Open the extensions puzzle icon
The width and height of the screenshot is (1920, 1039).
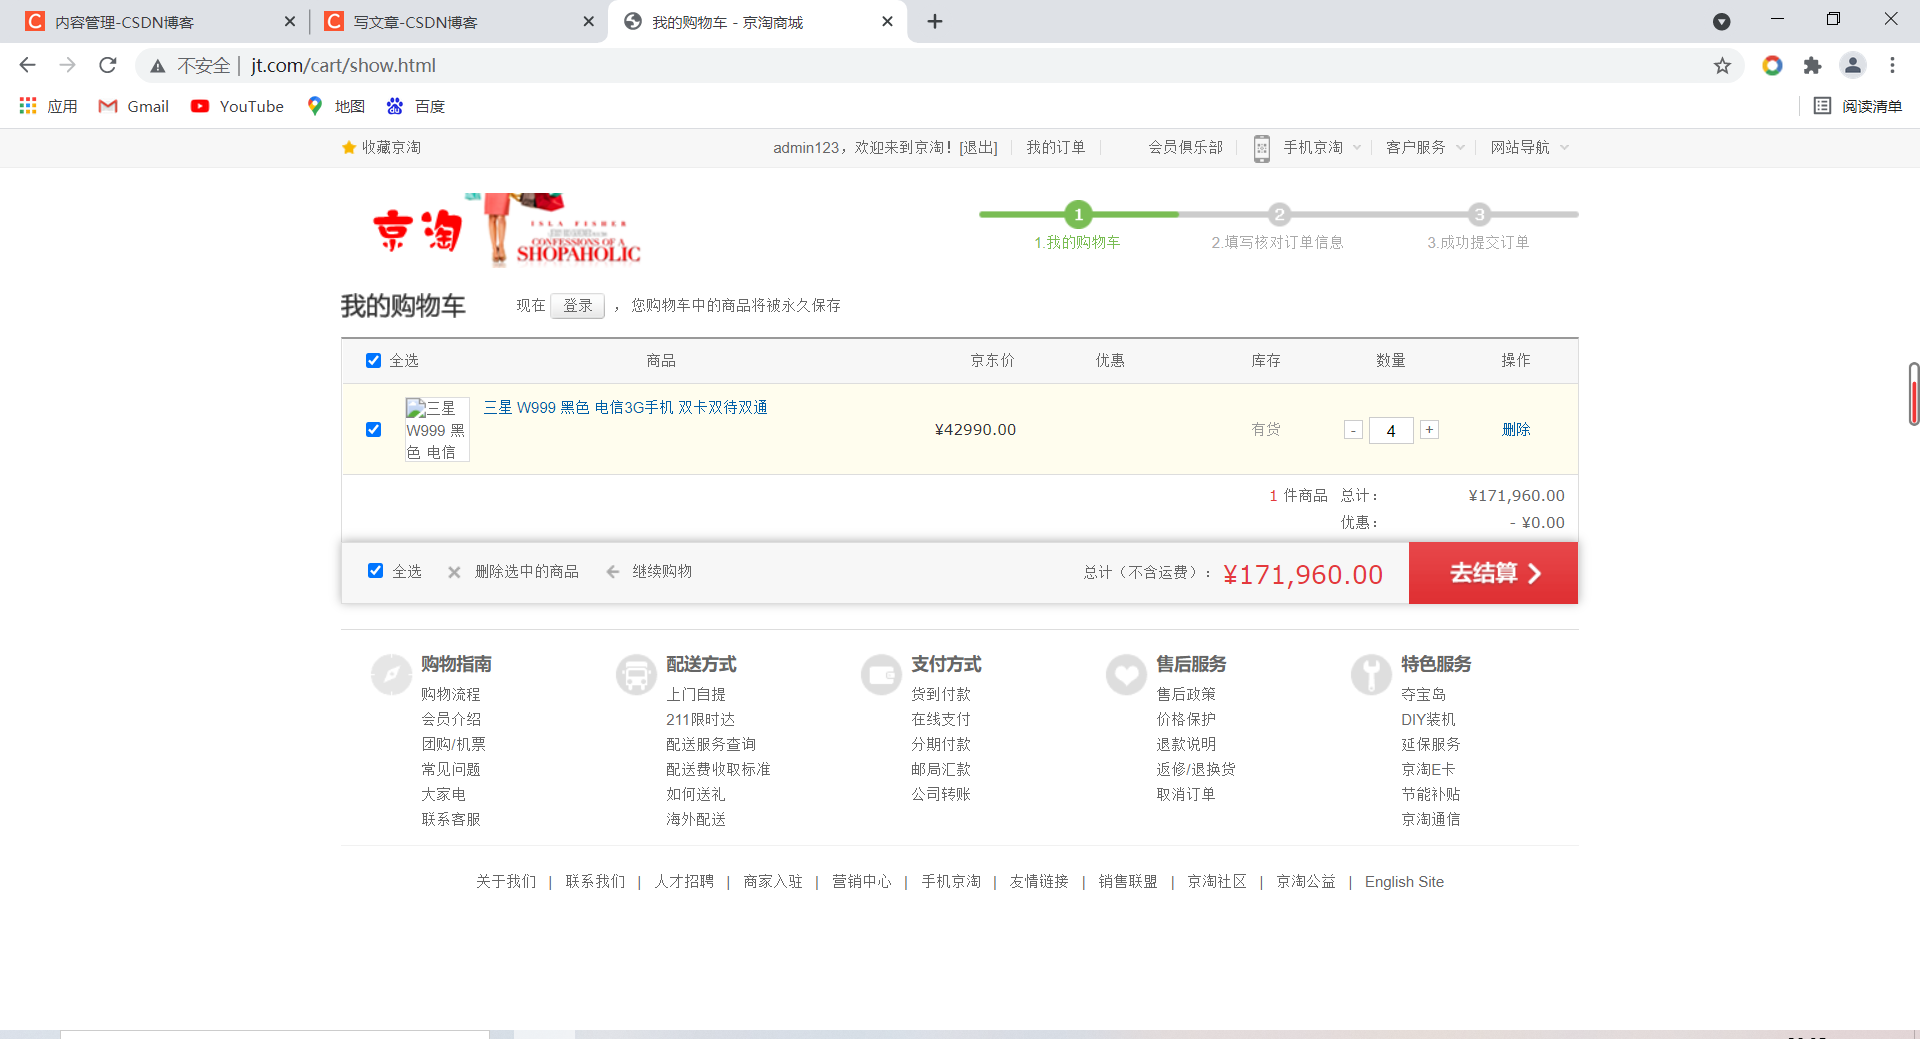click(1812, 65)
